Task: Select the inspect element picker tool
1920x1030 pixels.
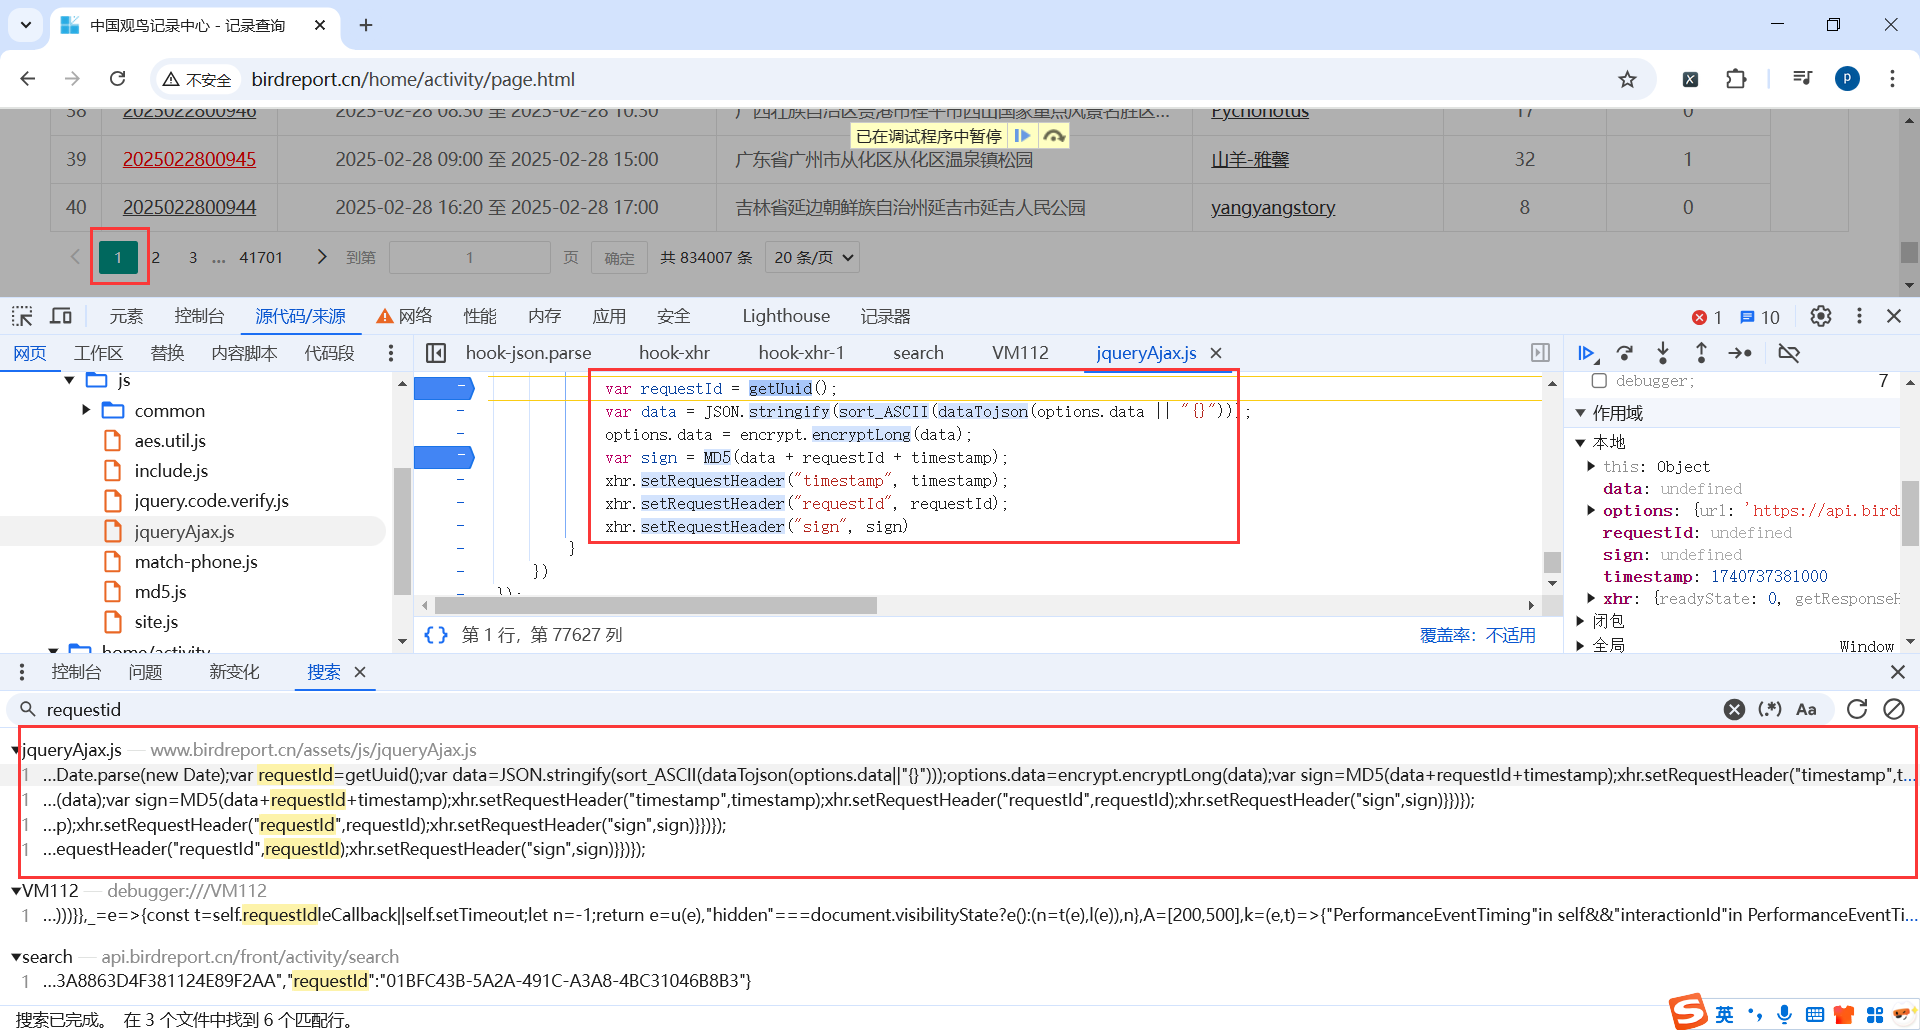Action: [22, 317]
